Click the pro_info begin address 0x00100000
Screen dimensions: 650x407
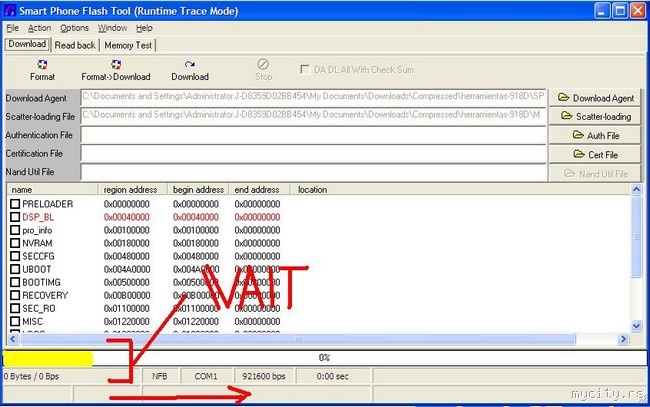pos(196,230)
